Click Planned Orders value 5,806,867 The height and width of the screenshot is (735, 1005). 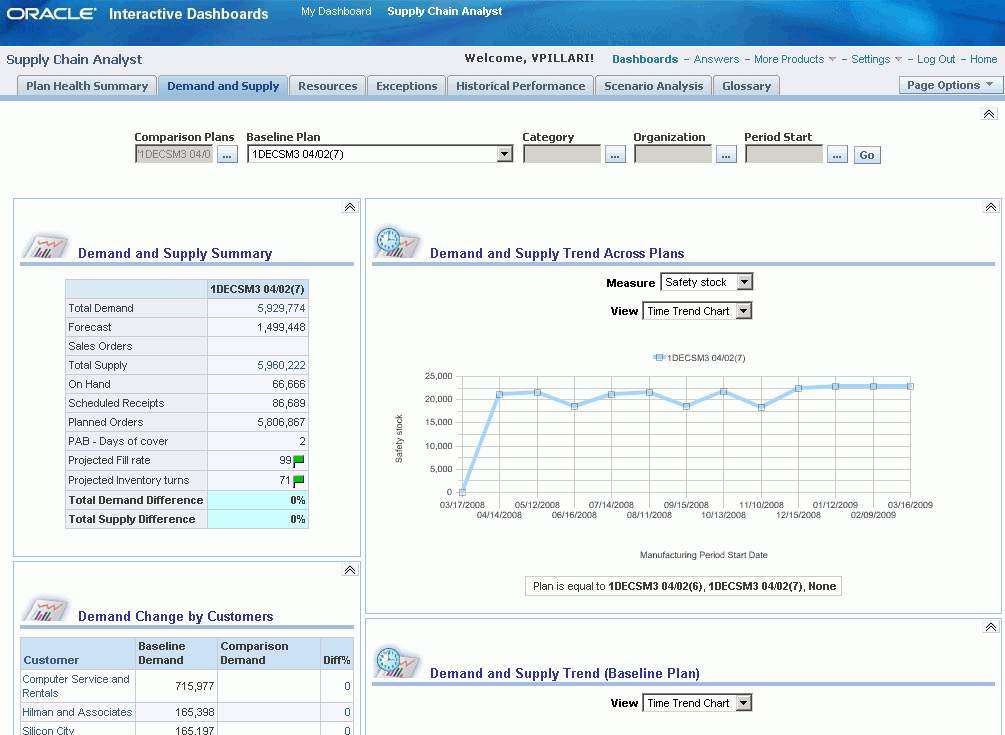[x=281, y=422]
